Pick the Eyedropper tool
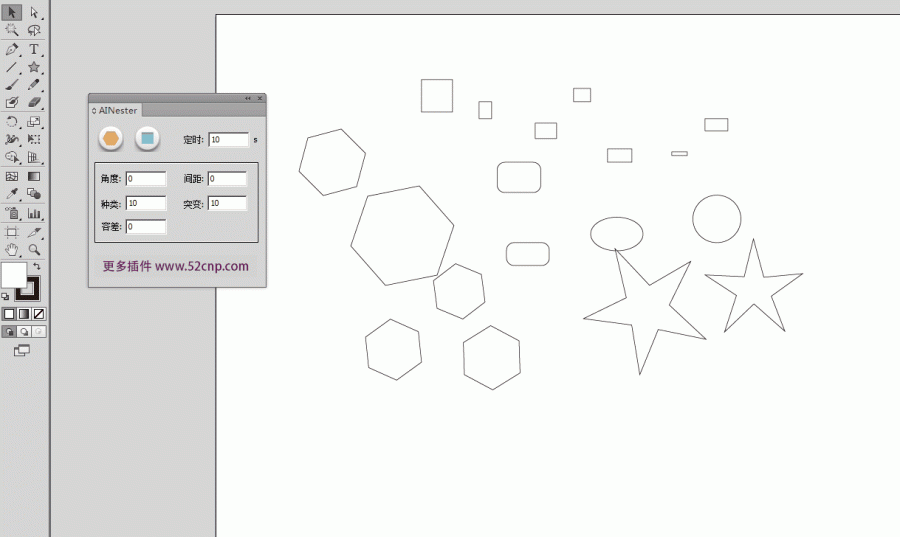Image resolution: width=900 pixels, height=537 pixels. 11,194
